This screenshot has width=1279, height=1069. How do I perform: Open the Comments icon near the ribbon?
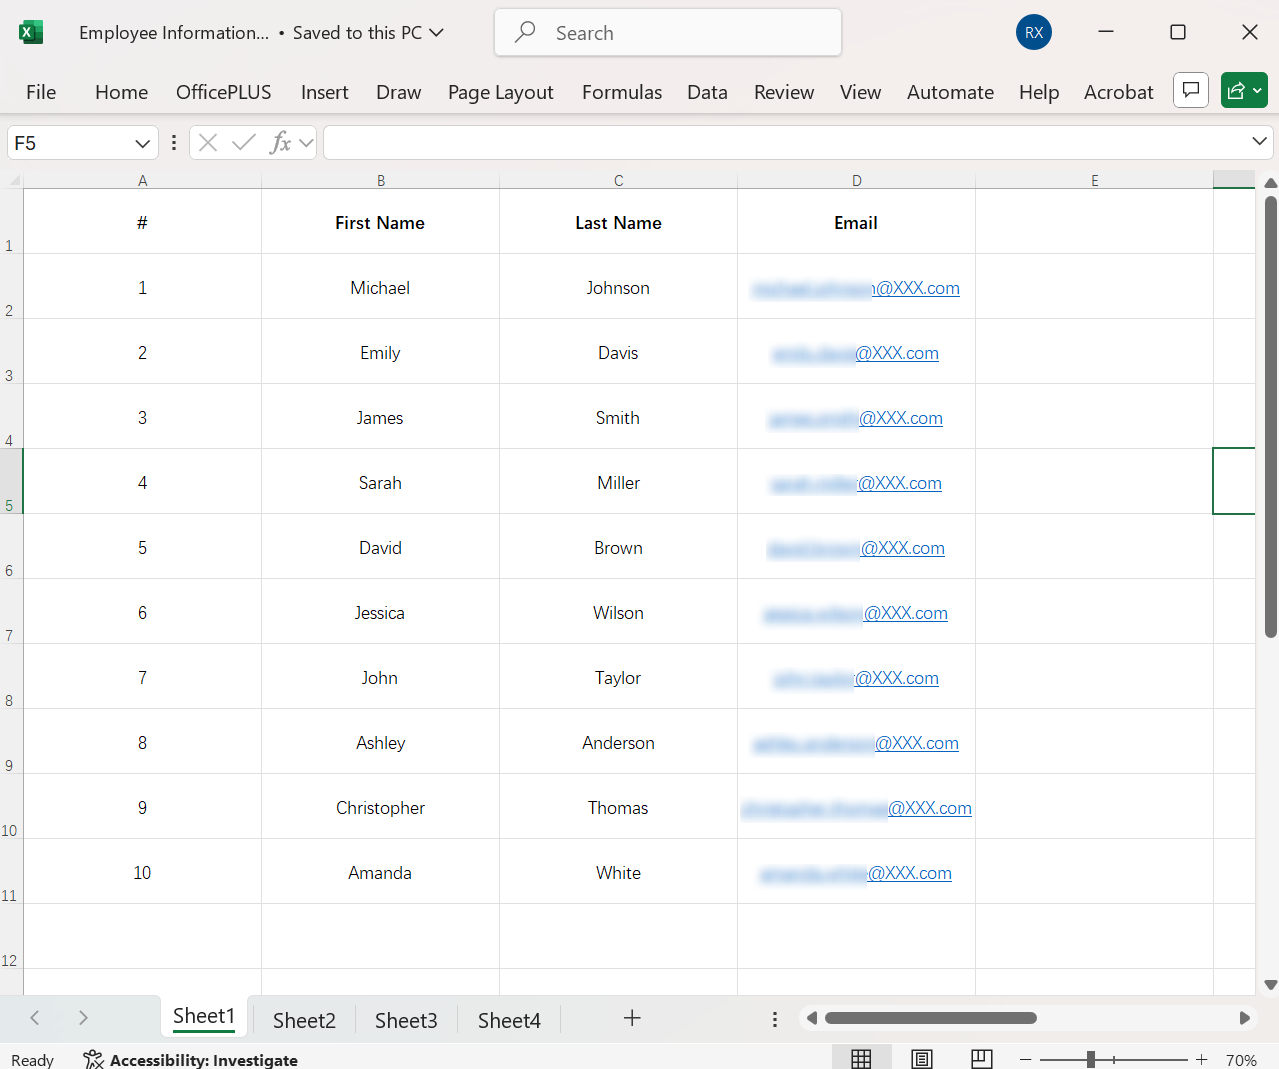1190,90
